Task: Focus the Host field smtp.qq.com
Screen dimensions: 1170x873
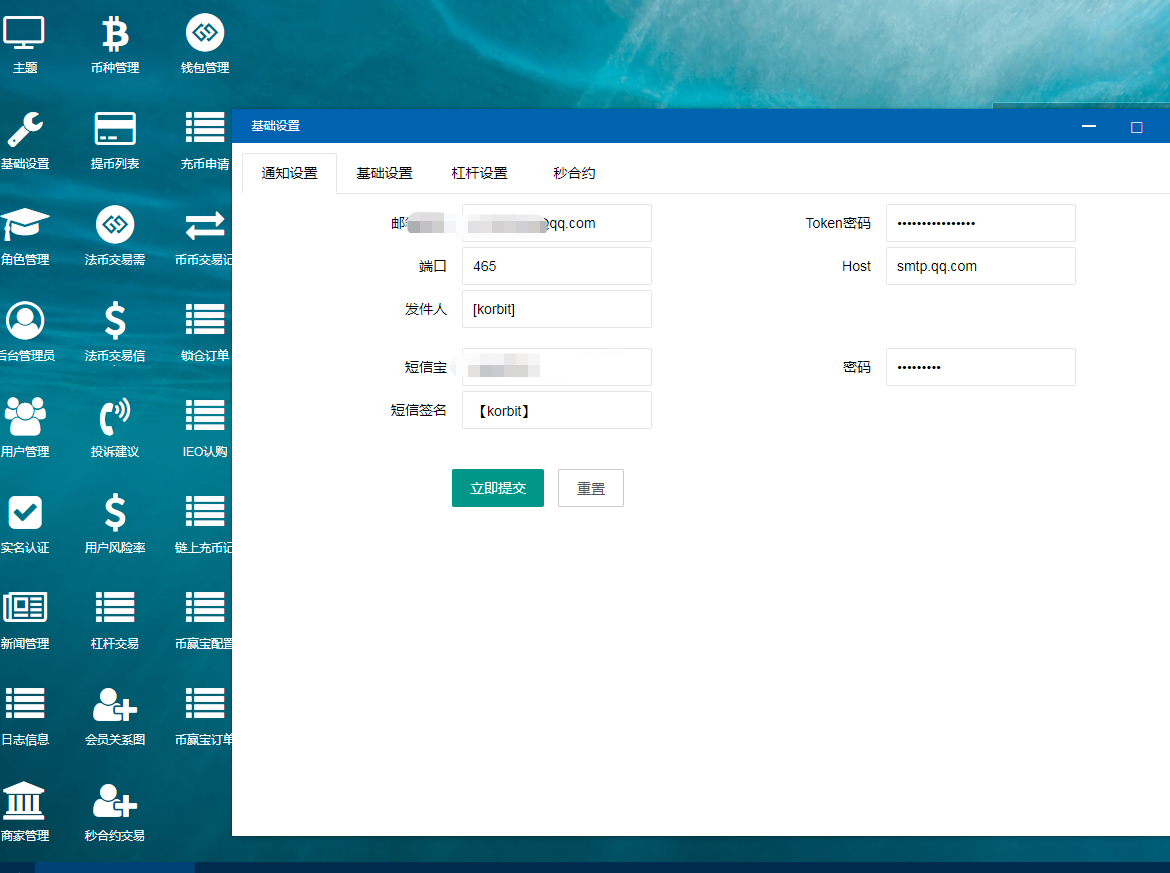Action: pyautogui.click(x=980, y=266)
